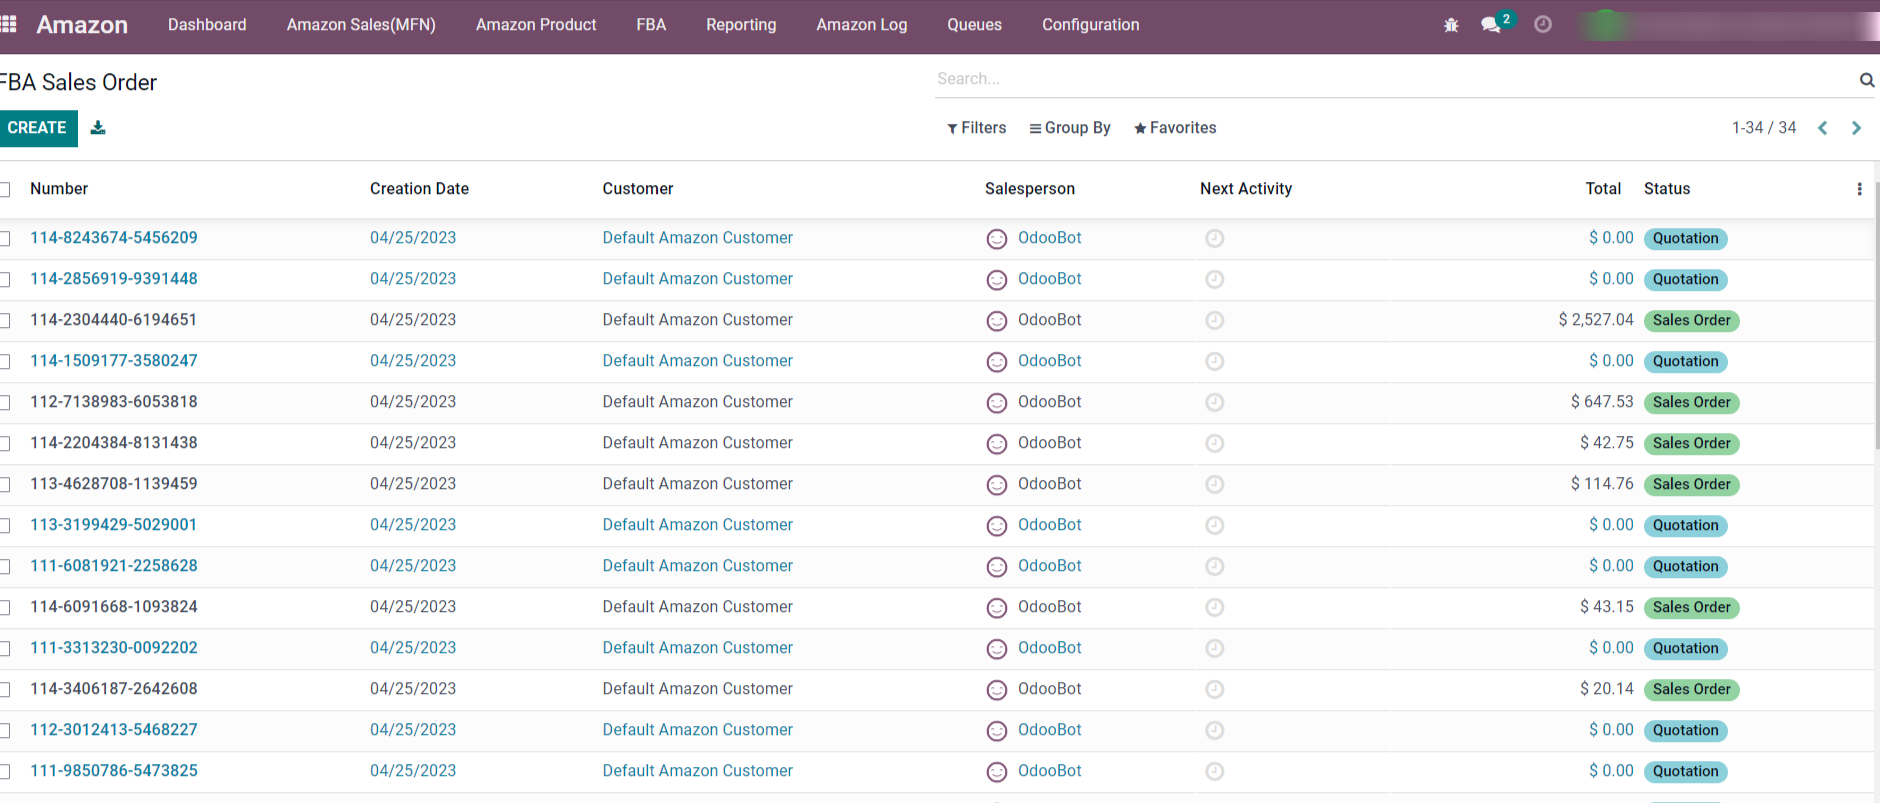This screenshot has height=803, width=1880.
Task: Click the vertical scrollbar on the right
Action: (1876, 315)
